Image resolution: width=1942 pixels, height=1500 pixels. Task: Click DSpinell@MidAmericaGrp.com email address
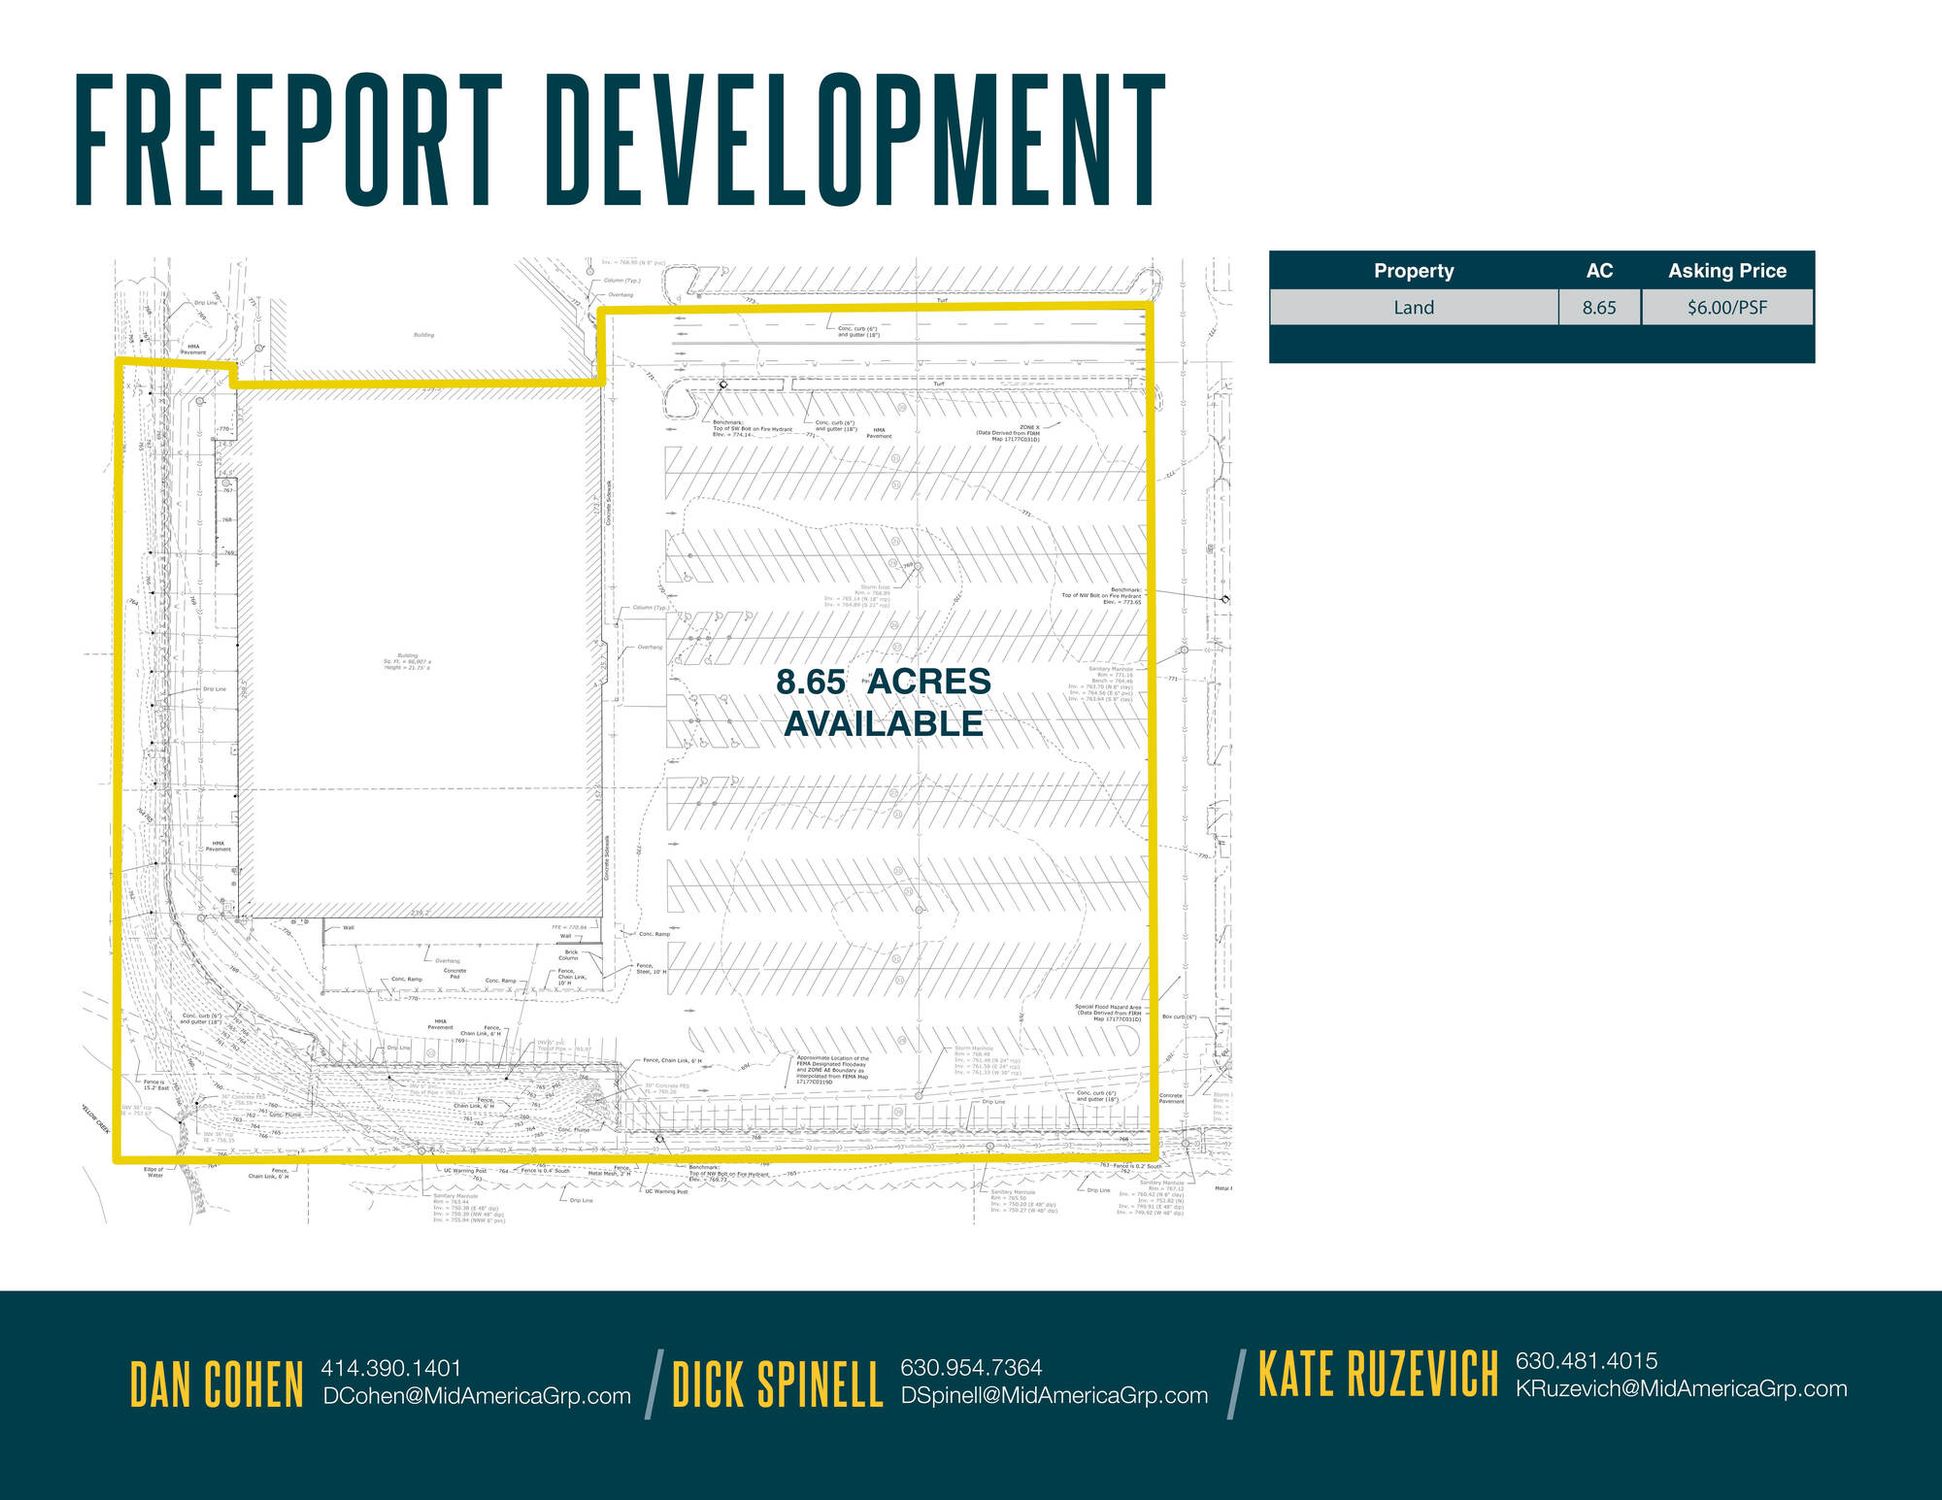point(1054,1395)
